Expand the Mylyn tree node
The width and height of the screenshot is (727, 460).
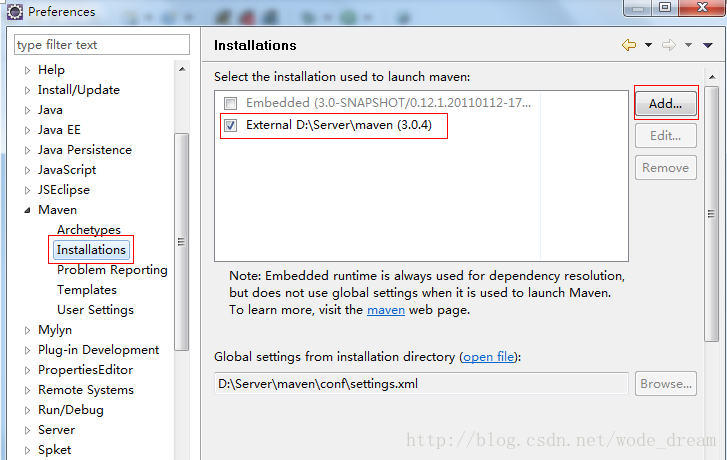click(x=27, y=330)
